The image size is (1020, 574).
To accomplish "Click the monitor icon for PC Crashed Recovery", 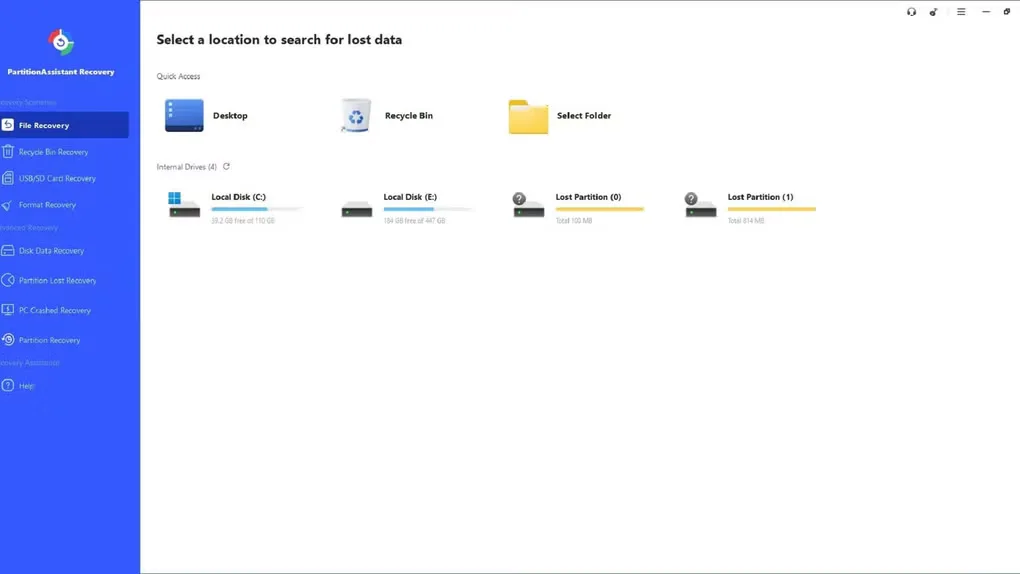I will tap(8, 310).
